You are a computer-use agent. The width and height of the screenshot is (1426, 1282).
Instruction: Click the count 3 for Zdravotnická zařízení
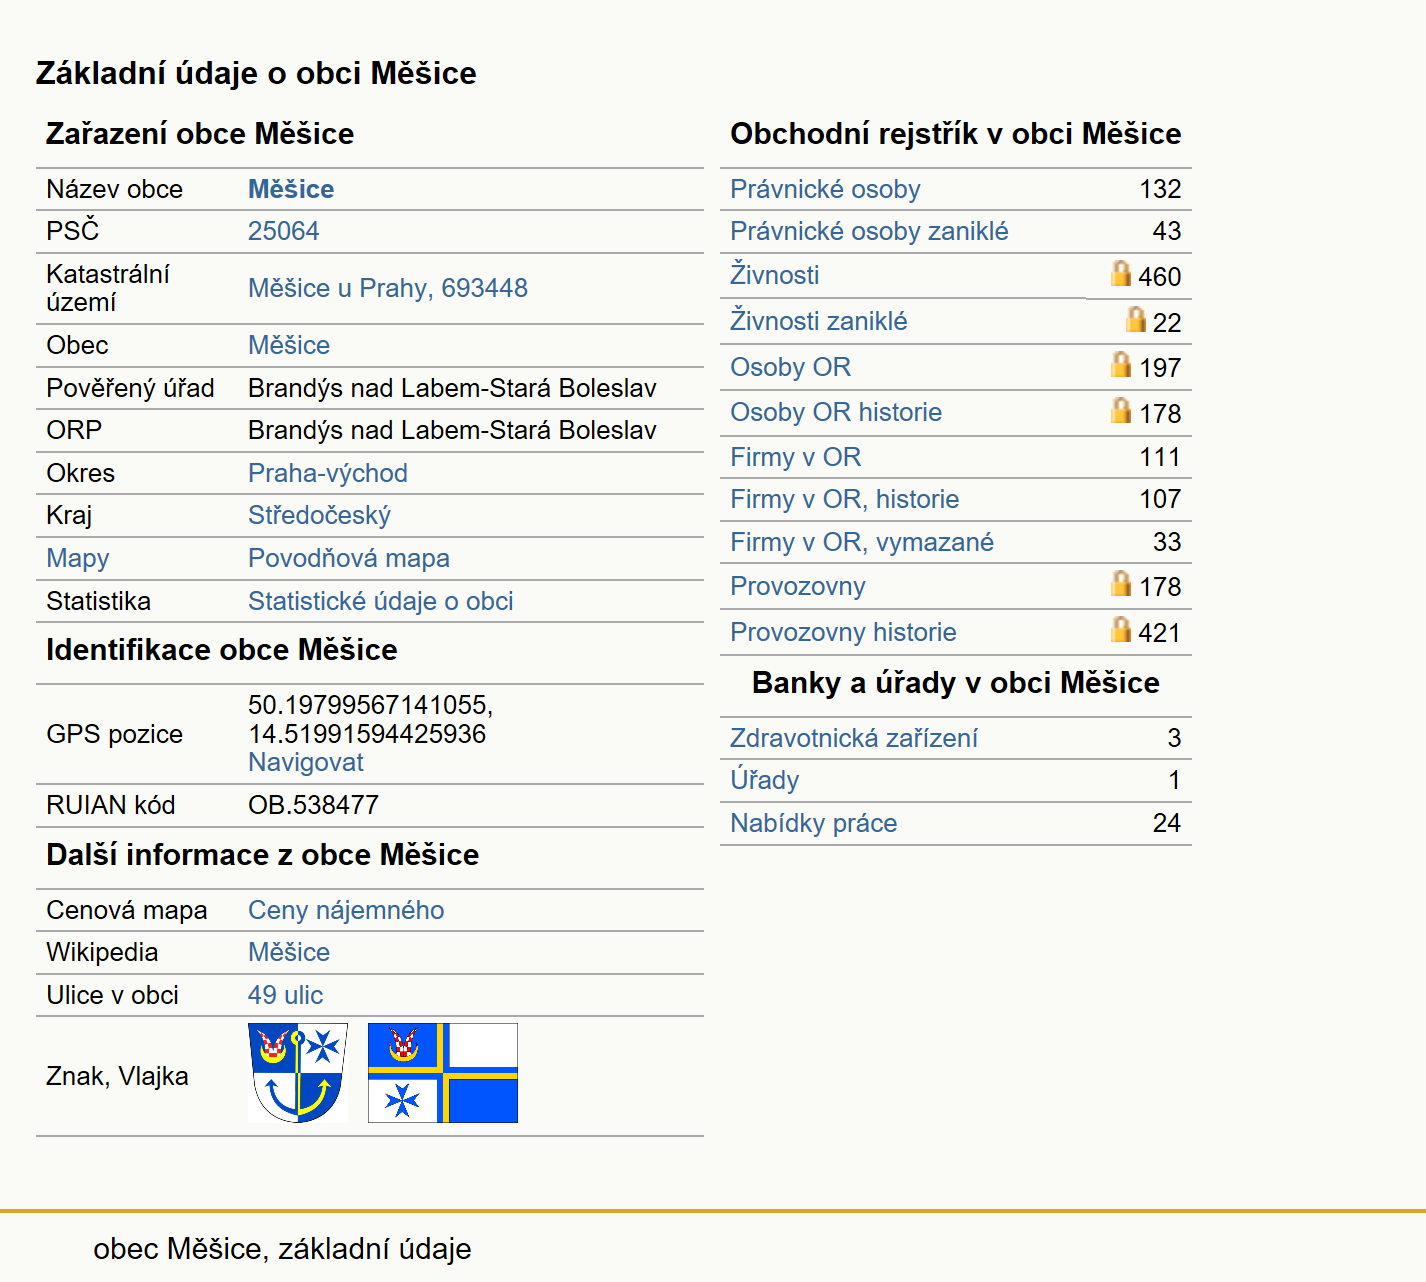[x=1174, y=738]
